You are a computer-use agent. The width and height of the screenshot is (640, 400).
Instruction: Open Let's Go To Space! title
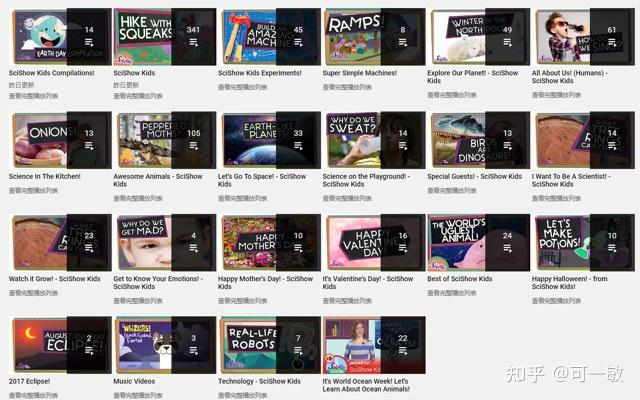[x=262, y=180]
